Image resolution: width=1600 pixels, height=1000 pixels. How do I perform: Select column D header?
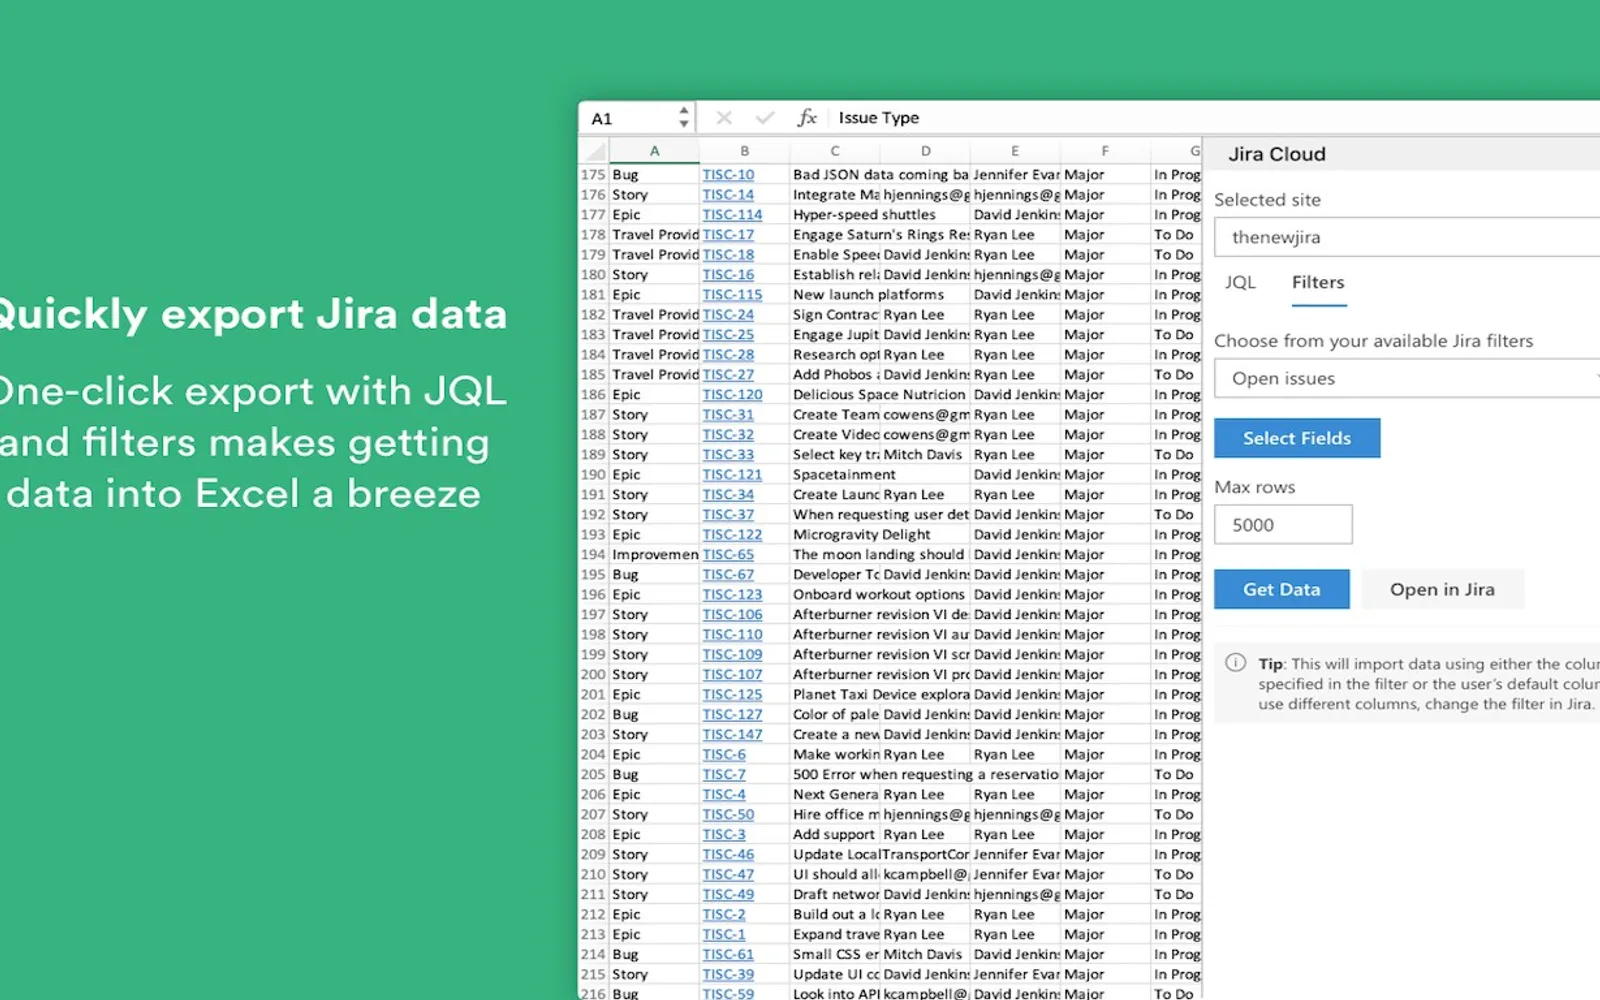click(926, 151)
